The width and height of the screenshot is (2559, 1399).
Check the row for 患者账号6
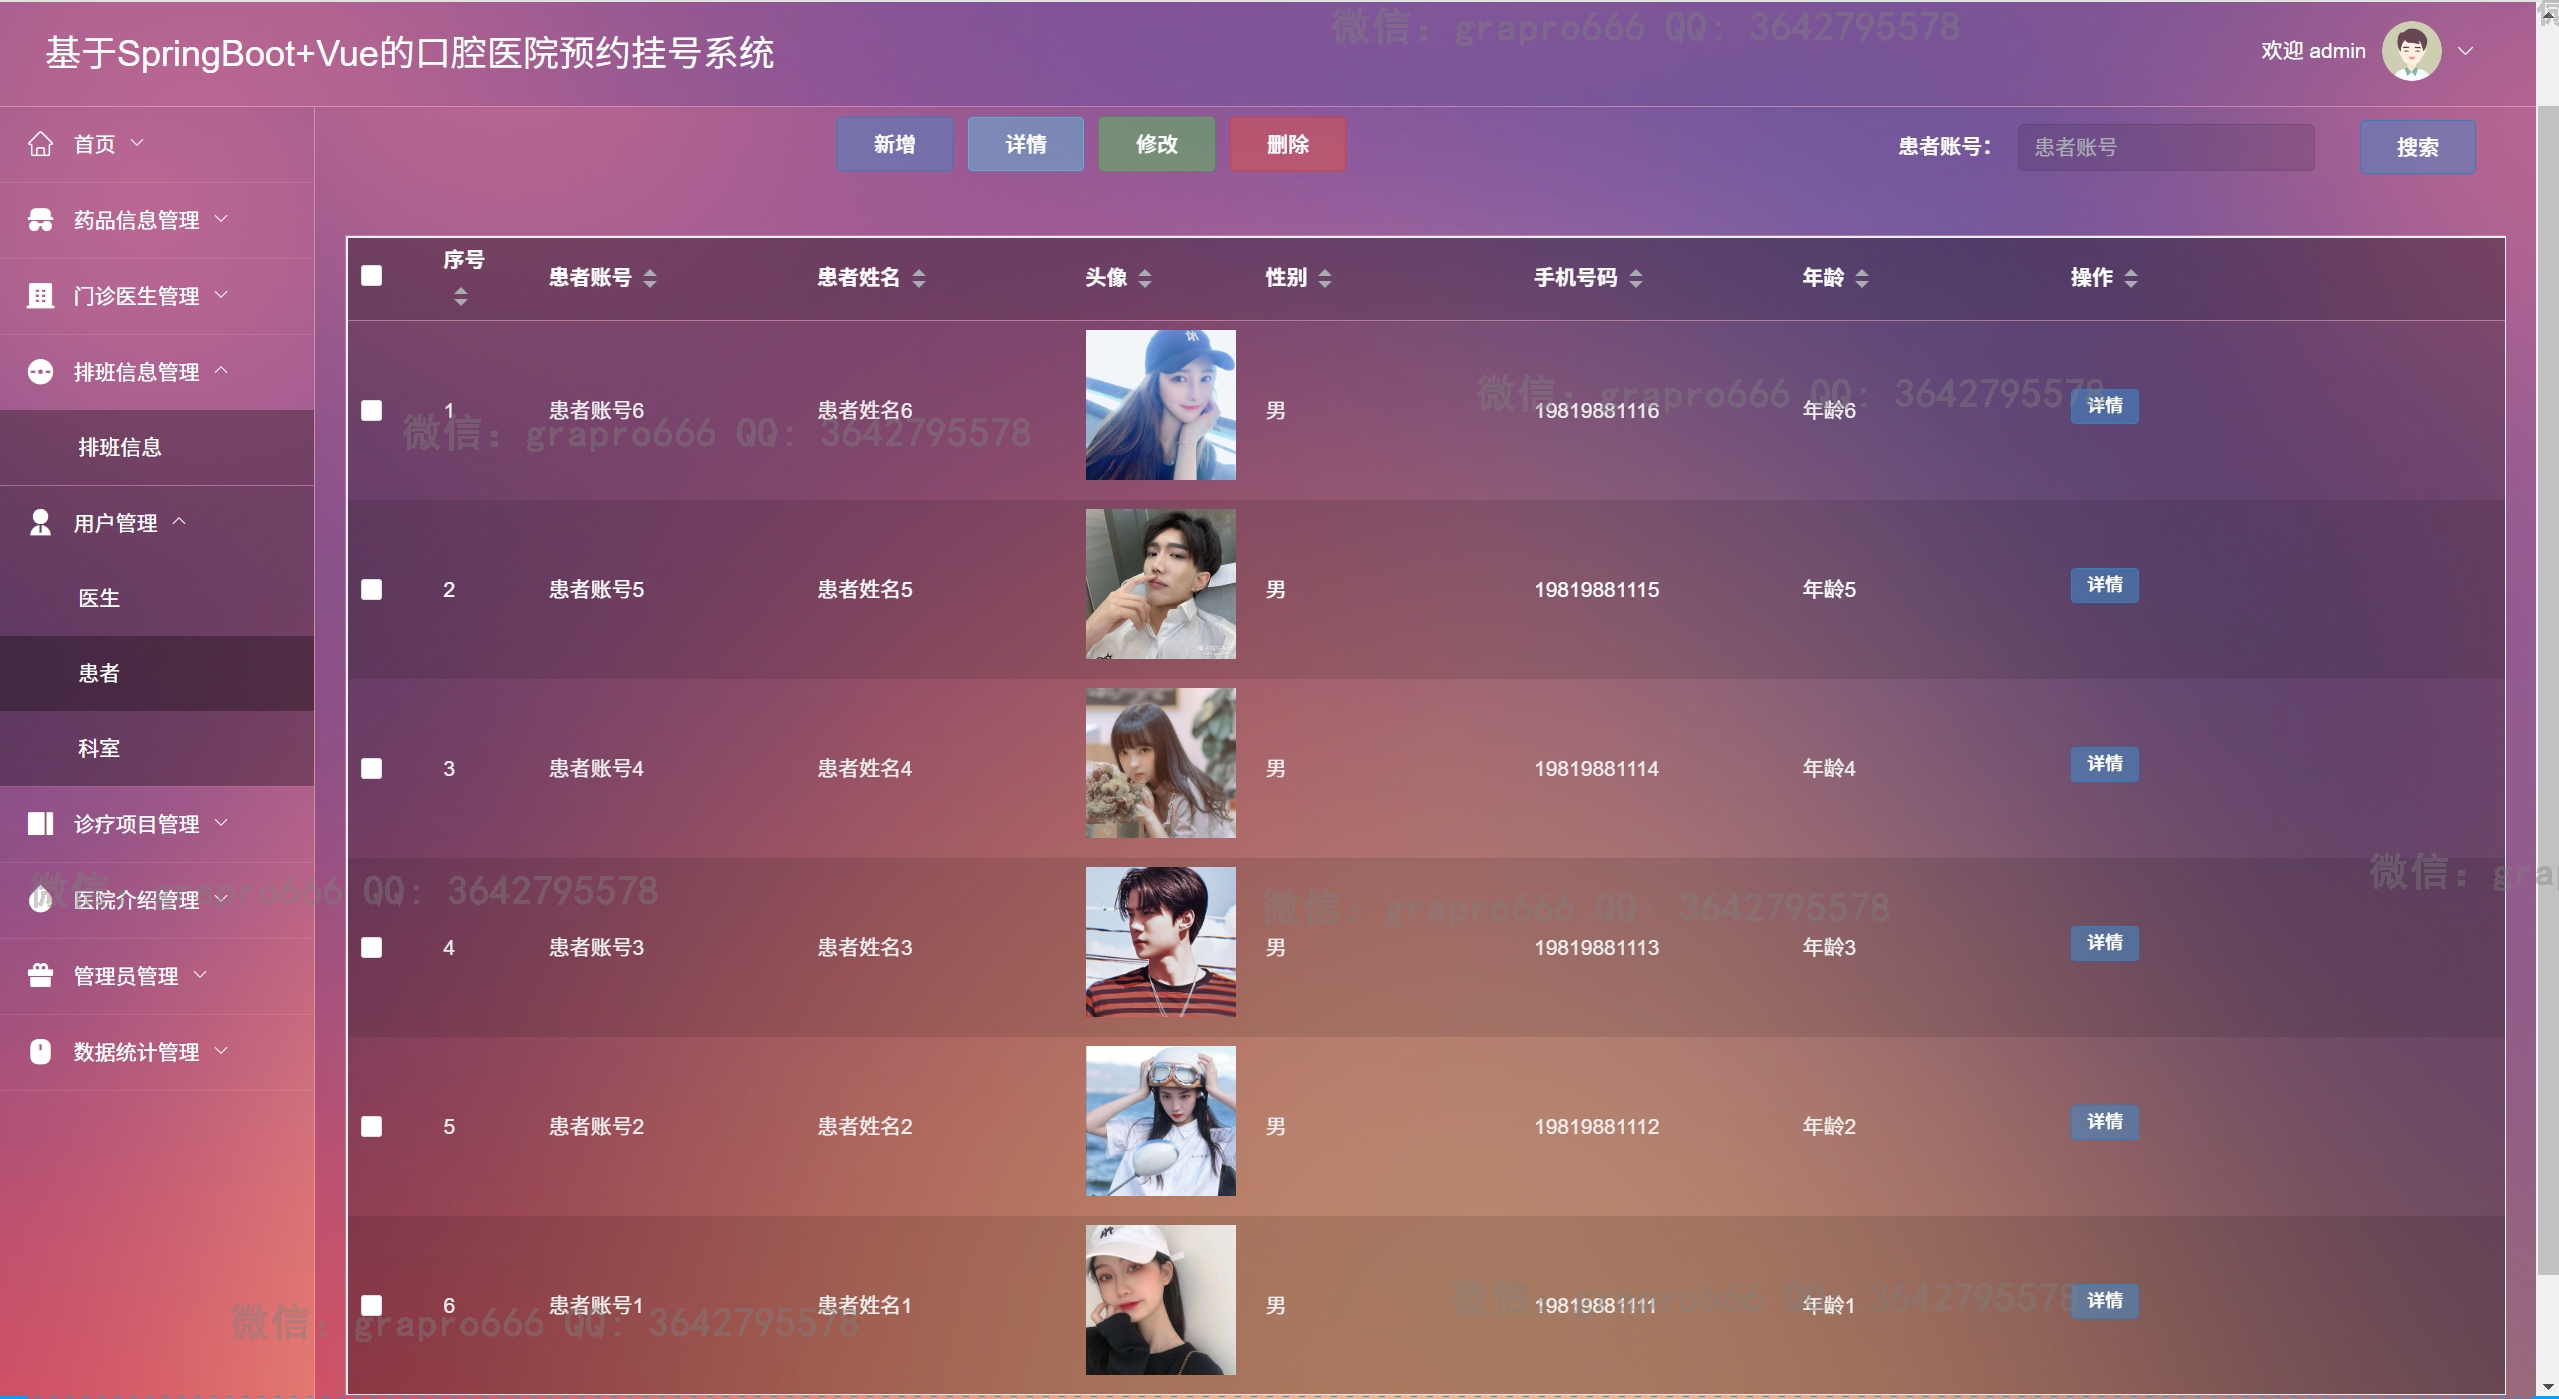coord(371,410)
